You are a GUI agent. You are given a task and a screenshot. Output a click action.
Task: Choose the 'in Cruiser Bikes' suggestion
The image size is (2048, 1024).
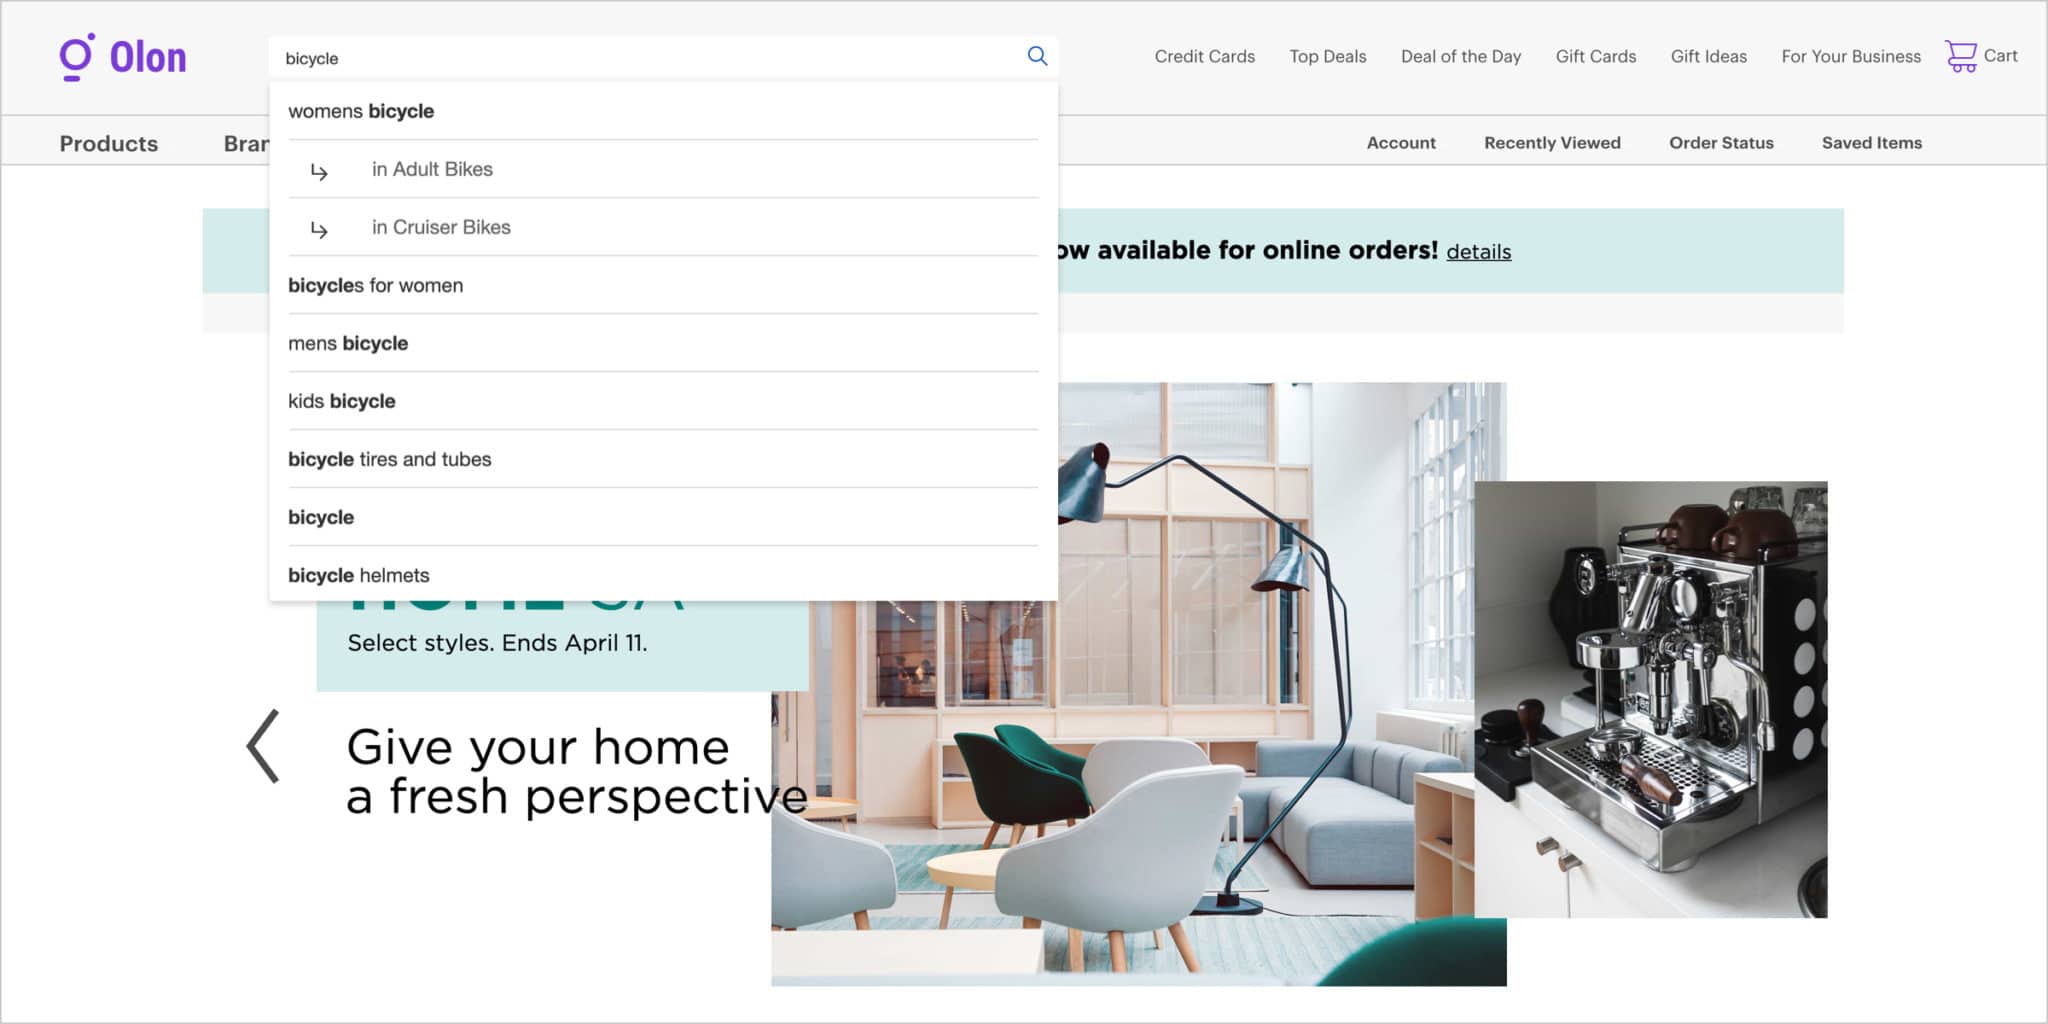coord(663,227)
